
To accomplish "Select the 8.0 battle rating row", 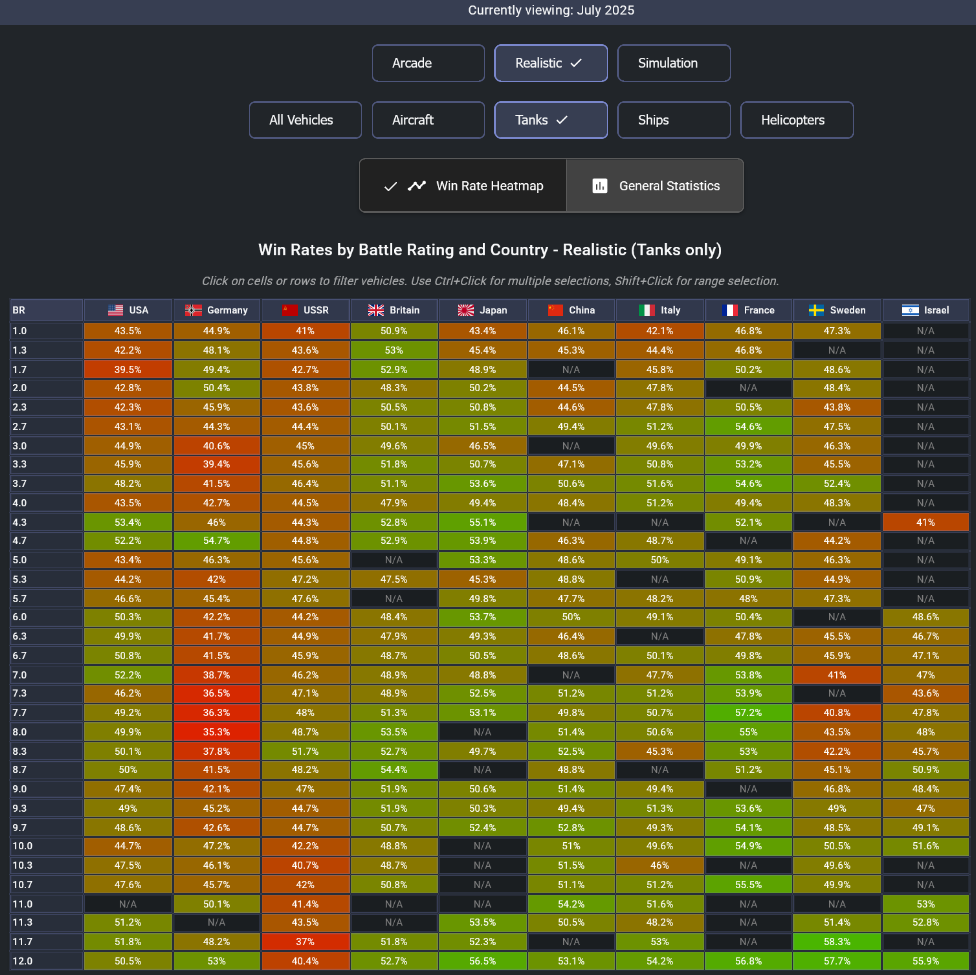I will click(47, 732).
